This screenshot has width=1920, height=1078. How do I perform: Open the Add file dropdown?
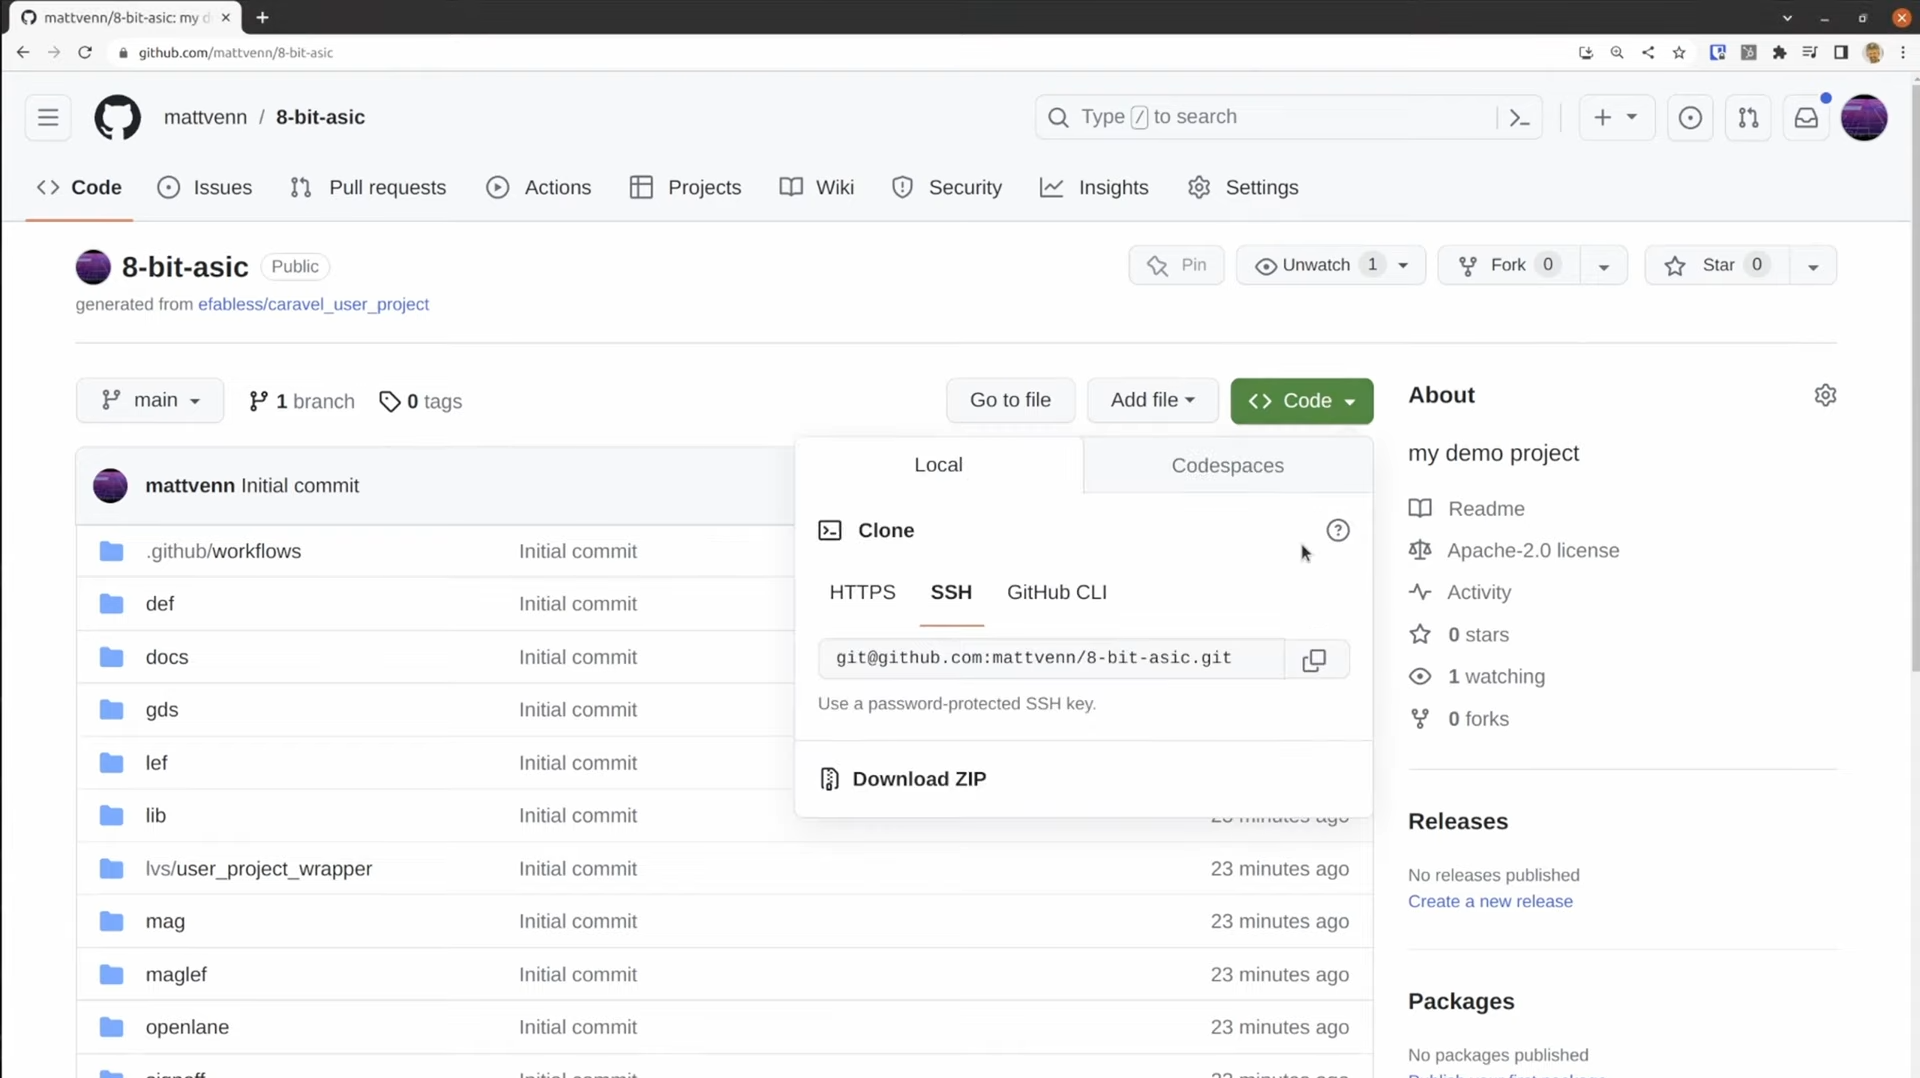pyautogui.click(x=1152, y=400)
